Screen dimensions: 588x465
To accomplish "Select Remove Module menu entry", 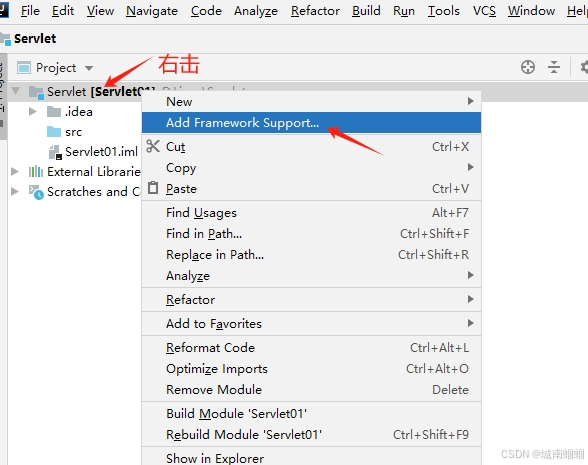I will tap(311, 390).
